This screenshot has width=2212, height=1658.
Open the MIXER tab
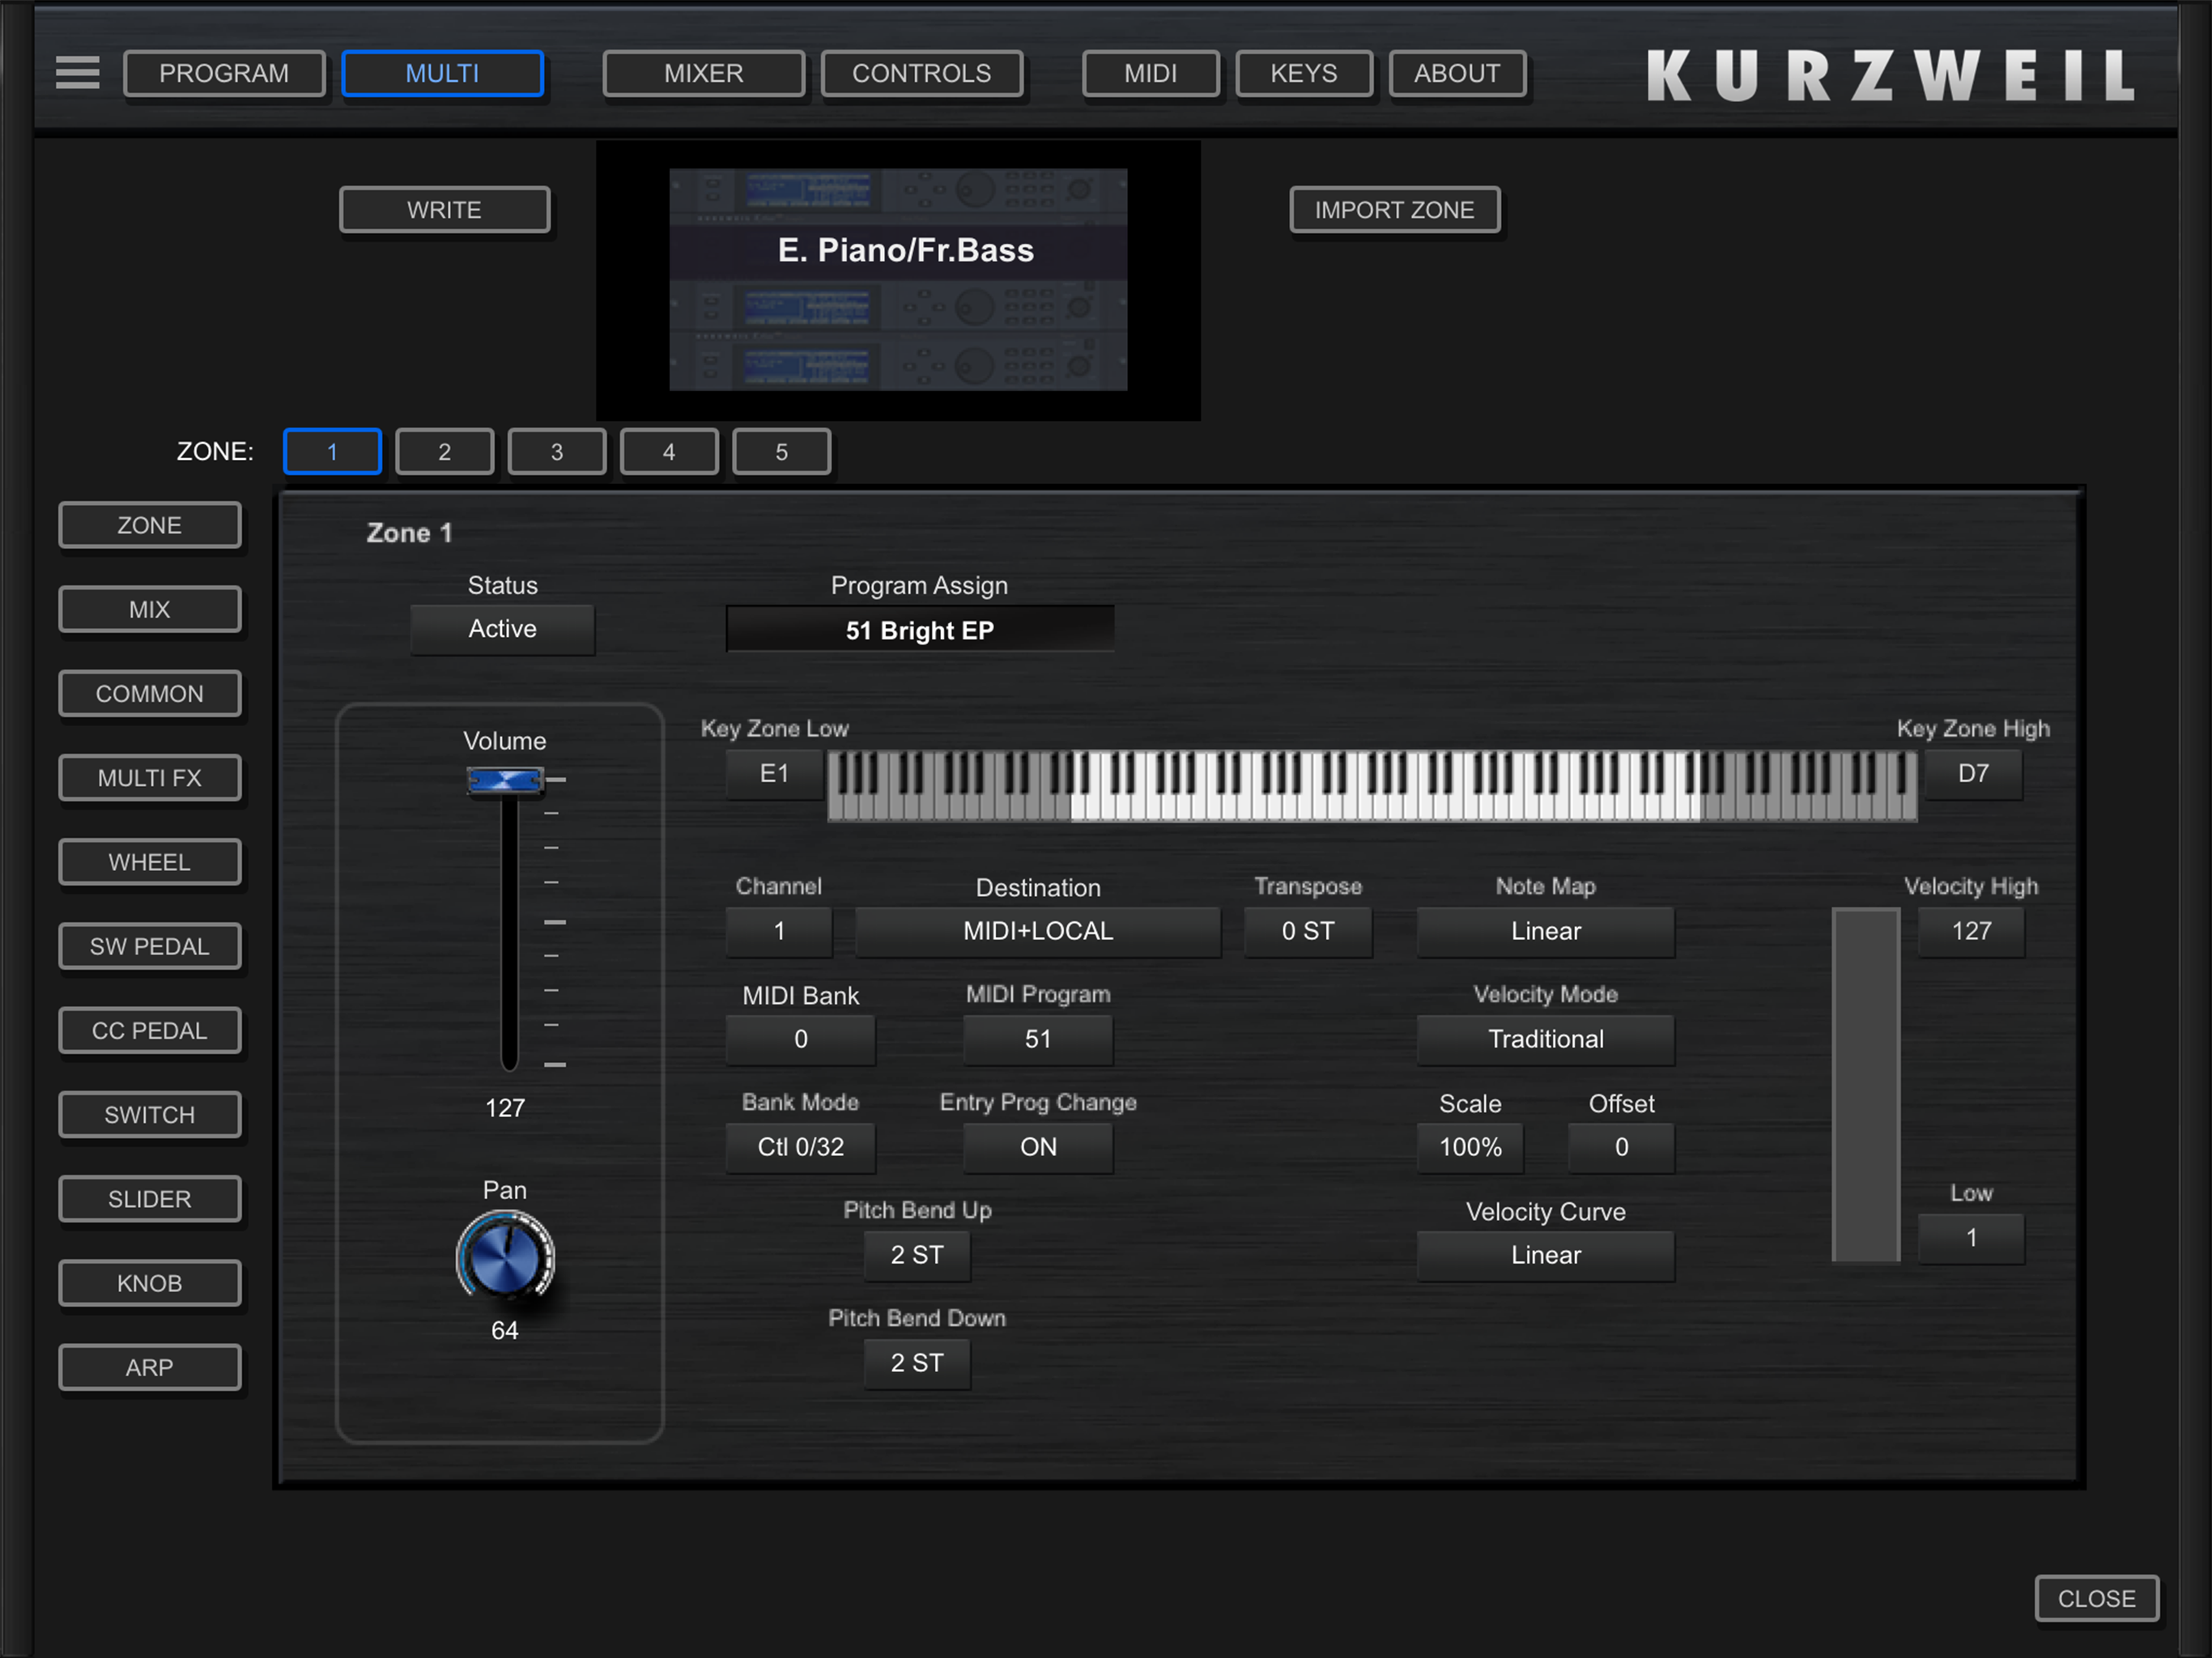(x=703, y=73)
